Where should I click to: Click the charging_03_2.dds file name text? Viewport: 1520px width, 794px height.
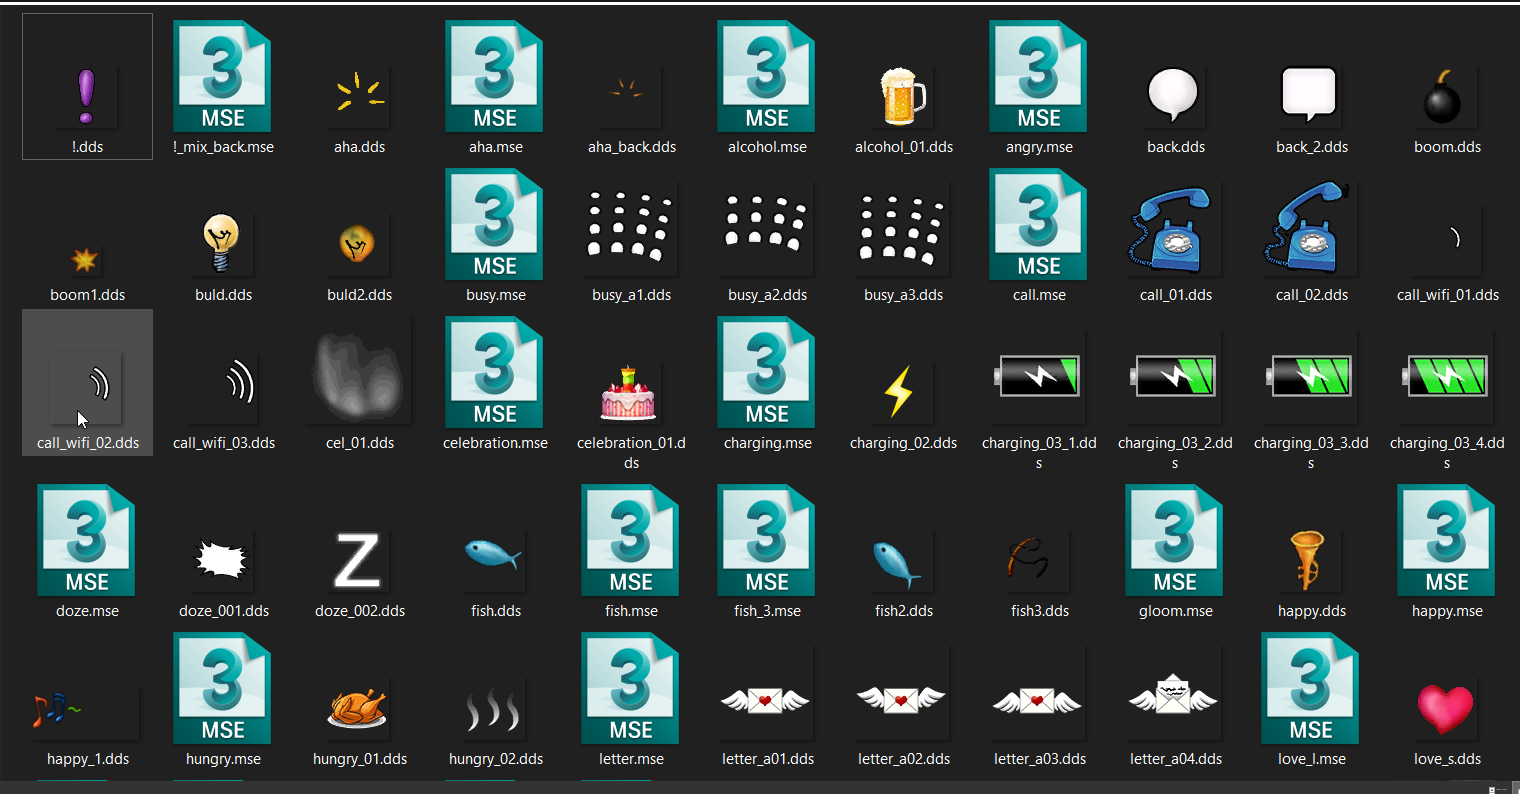coord(1175,453)
